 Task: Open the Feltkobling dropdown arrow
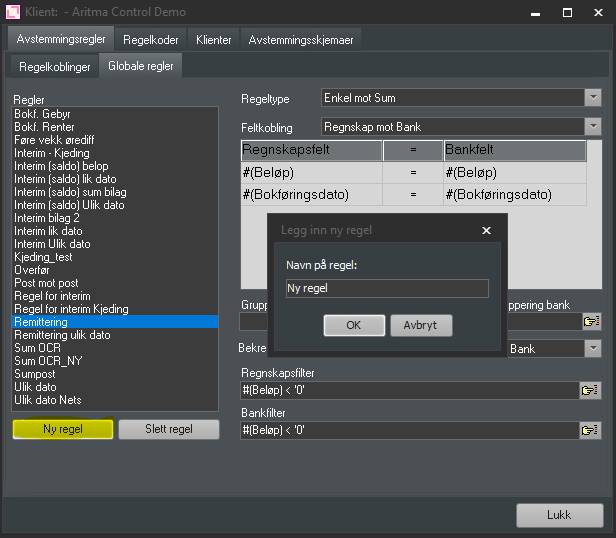[x=592, y=126]
